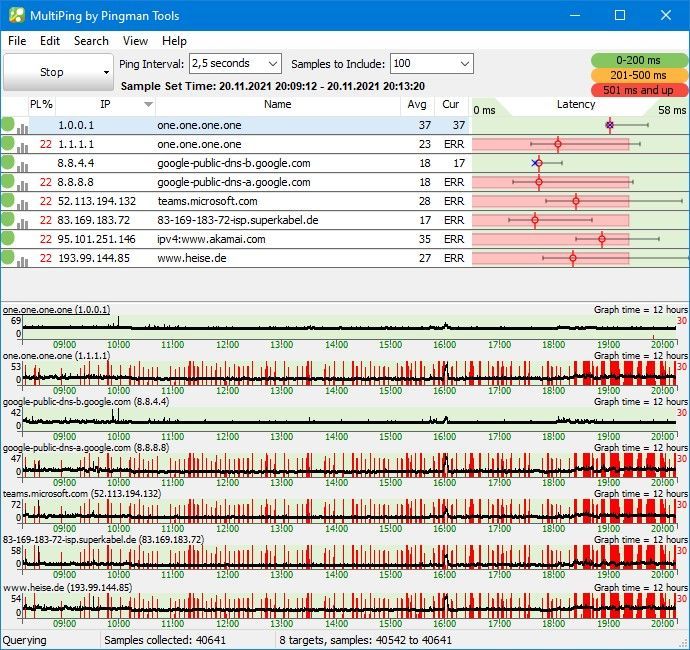The image size is (690, 650).
Task: Toggle graph icon for 8.8.4.4 row
Action: [22, 166]
